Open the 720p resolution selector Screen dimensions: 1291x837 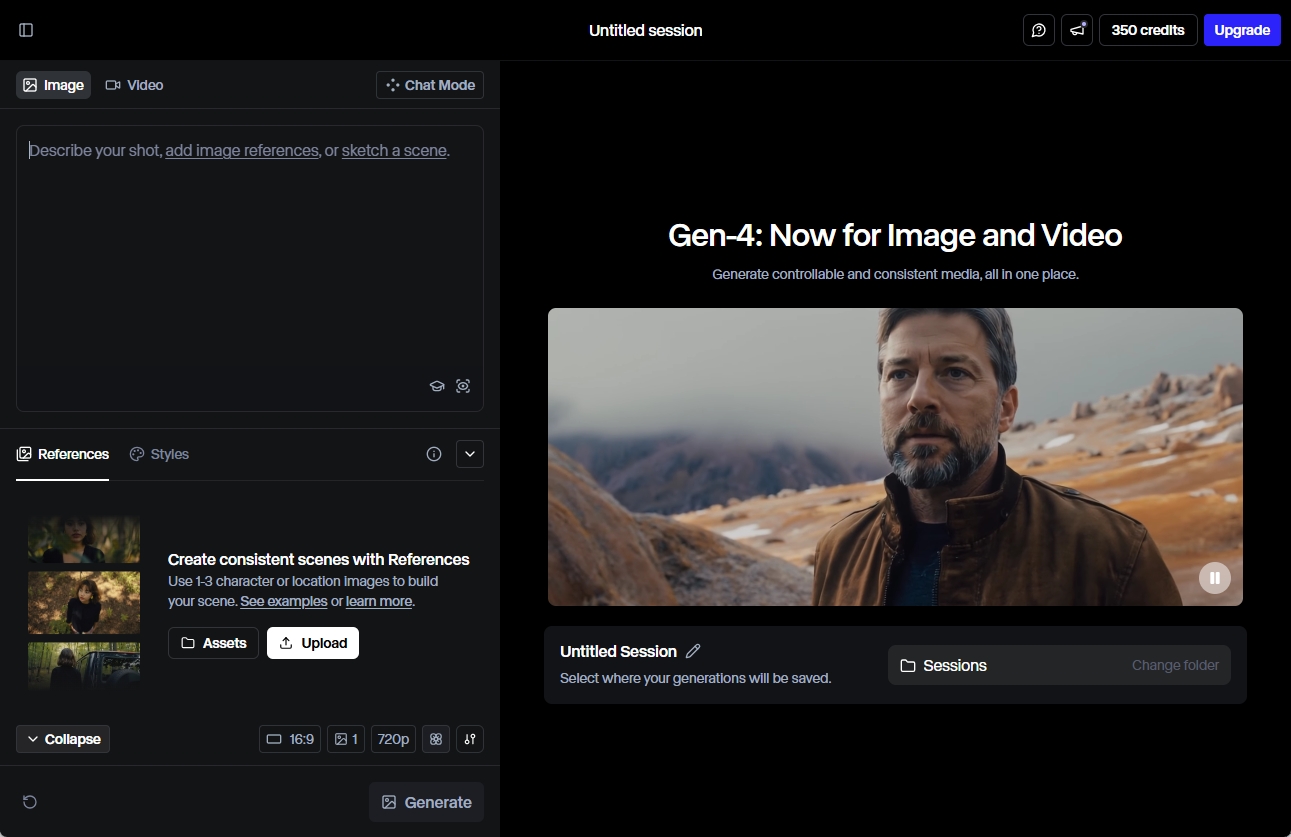393,739
